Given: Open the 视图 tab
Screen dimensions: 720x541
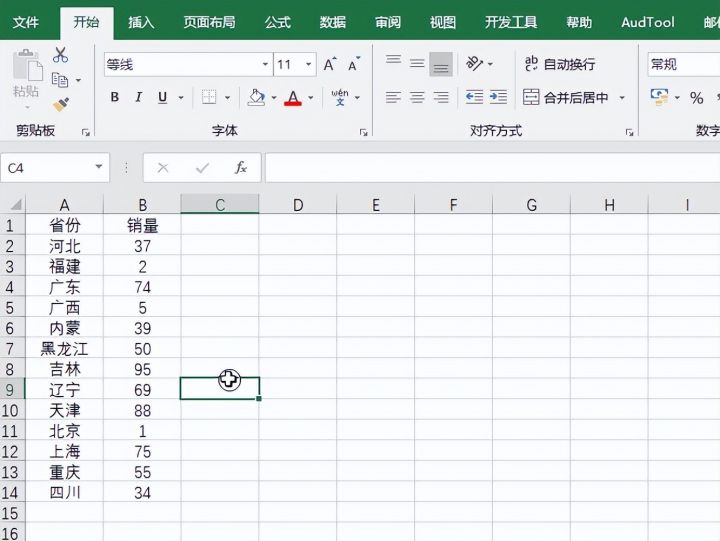Looking at the screenshot, I should [443, 22].
